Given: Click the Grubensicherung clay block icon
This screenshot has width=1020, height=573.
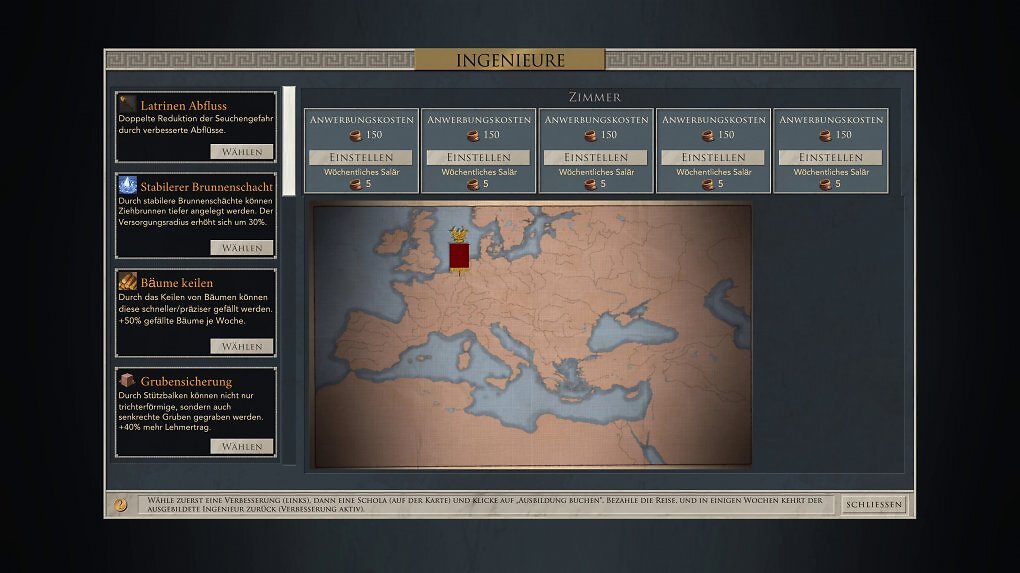Looking at the screenshot, I should click(x=128, y=380).
